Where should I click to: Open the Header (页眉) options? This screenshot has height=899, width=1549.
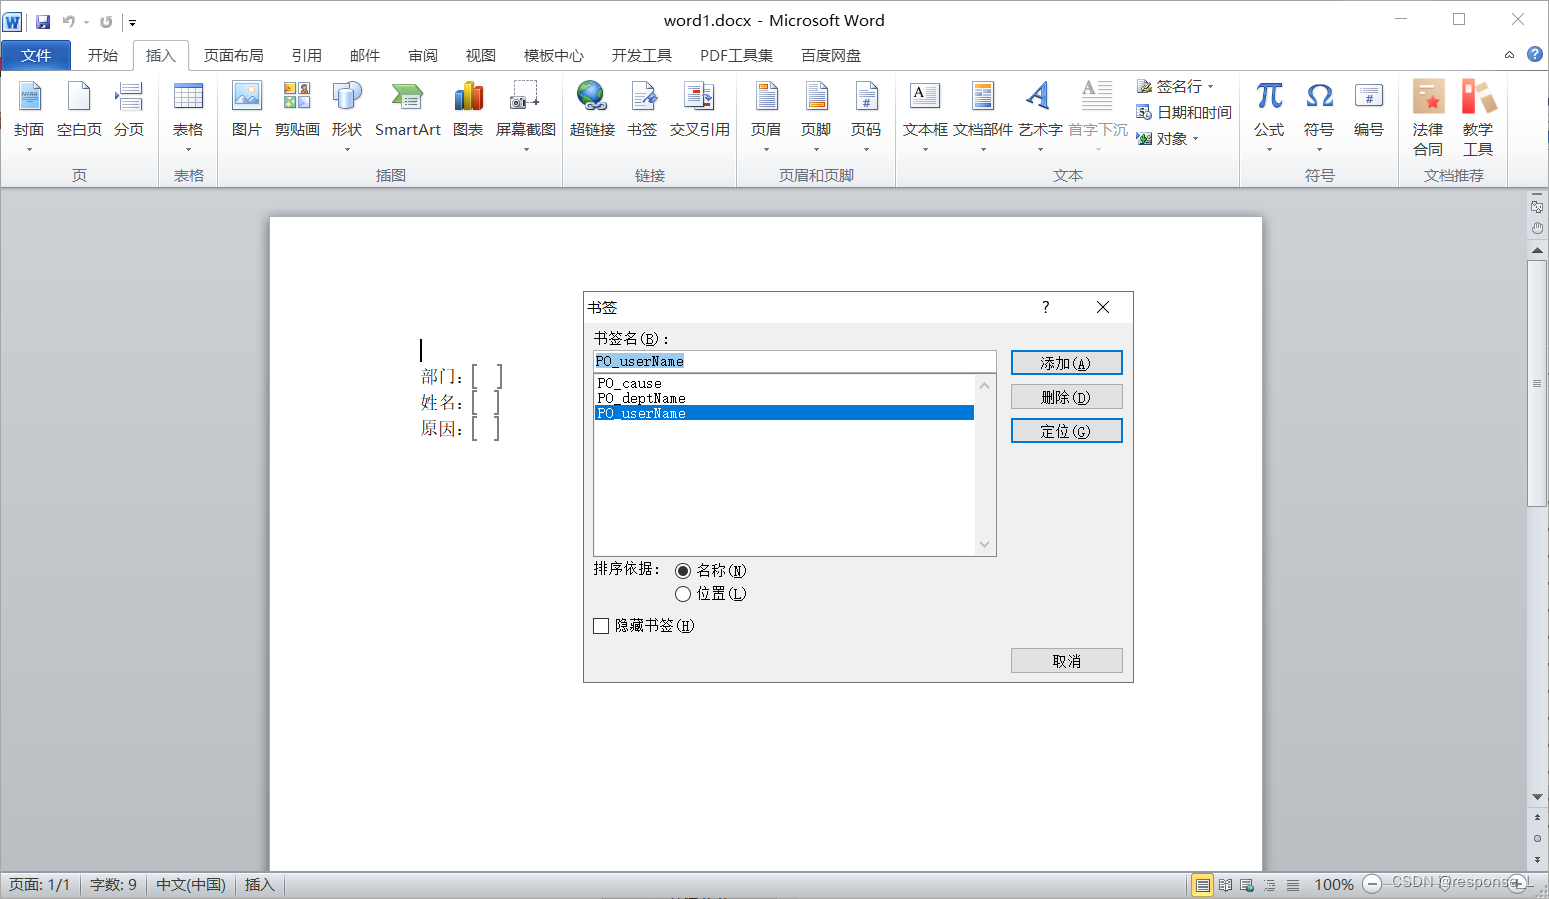coord(766,115)
